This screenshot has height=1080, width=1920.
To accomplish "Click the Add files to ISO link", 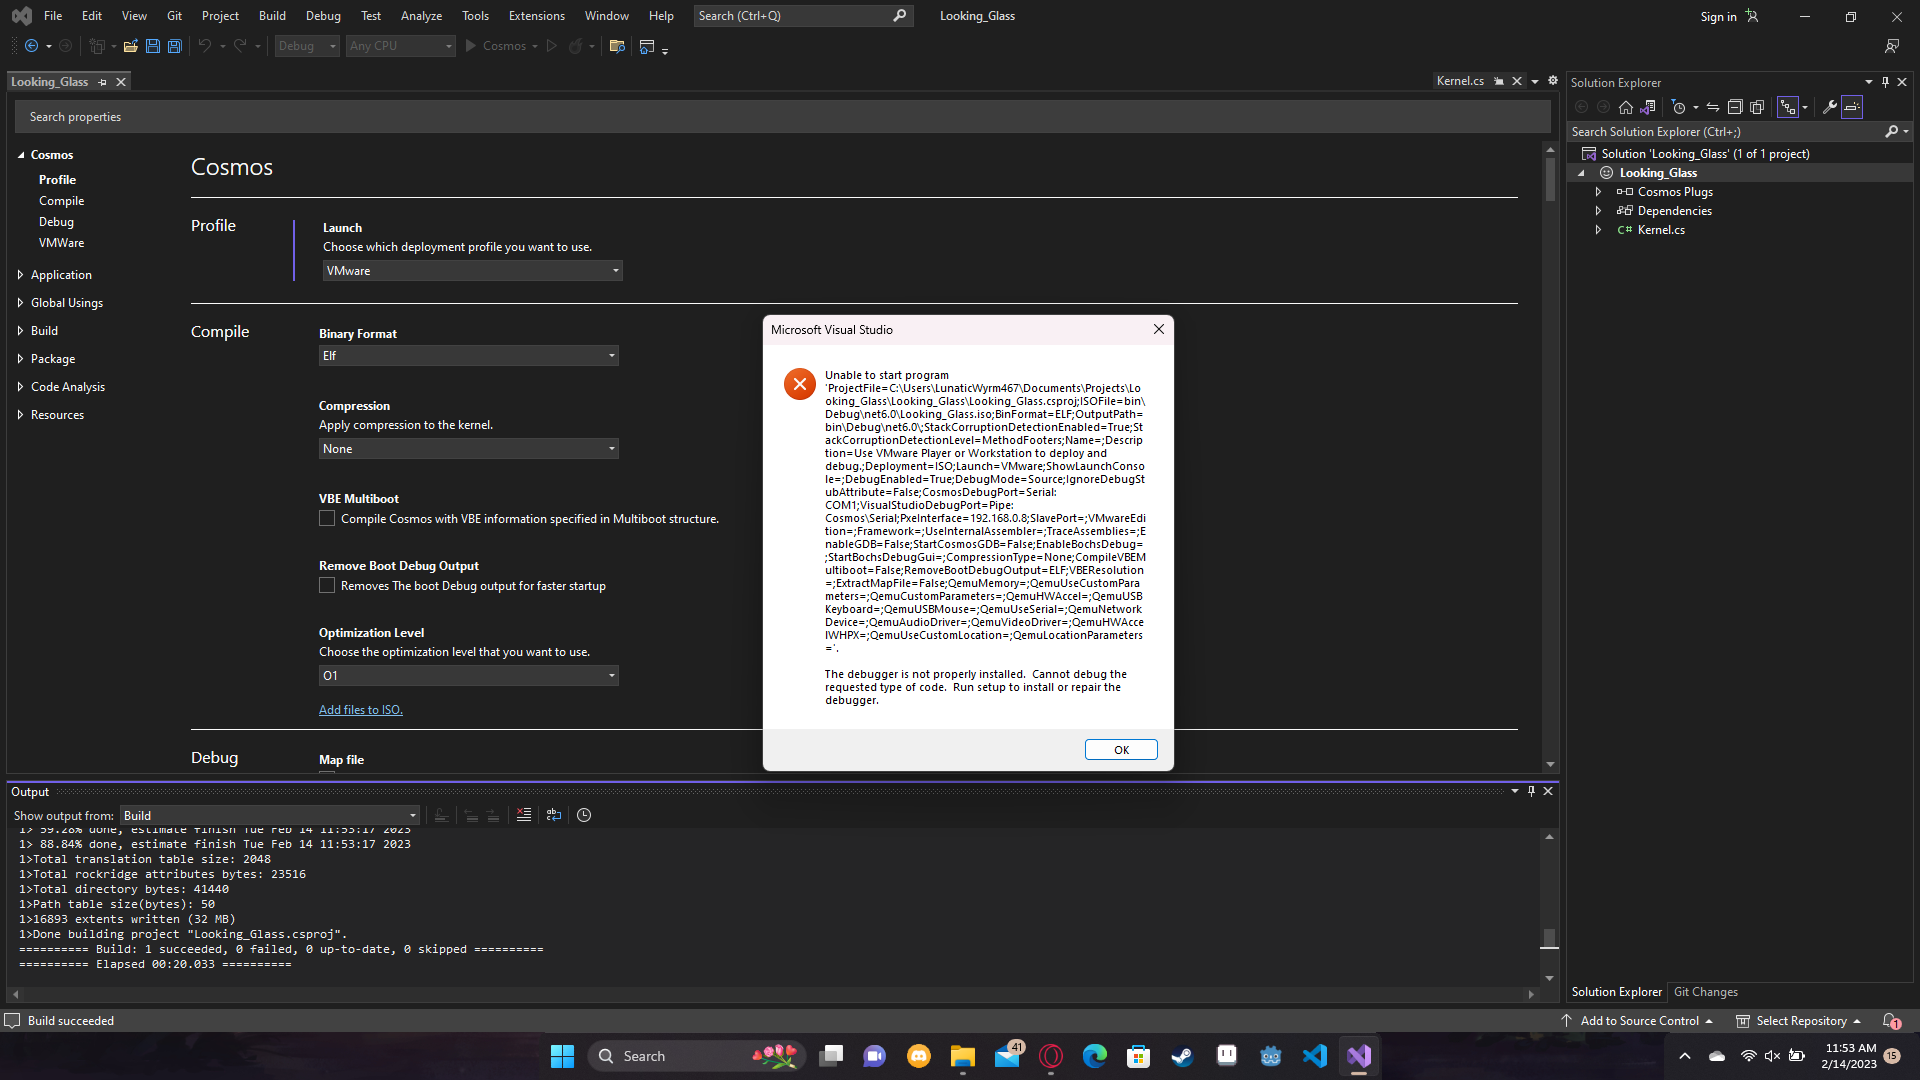I will [x=360, y=709].
